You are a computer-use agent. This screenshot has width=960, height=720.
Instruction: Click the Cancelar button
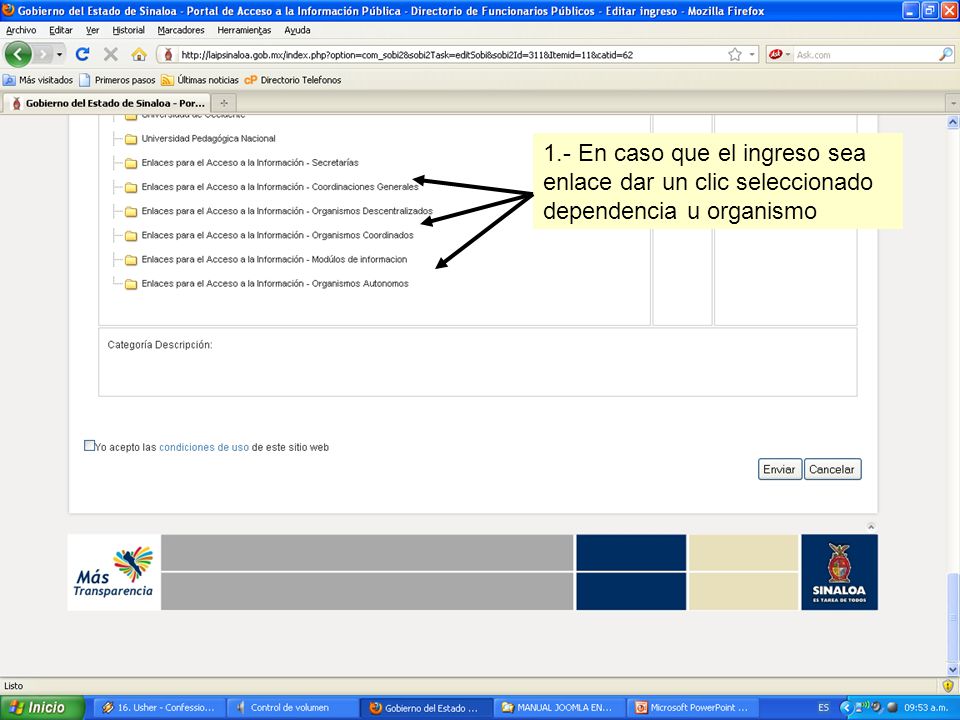[832, 469]
